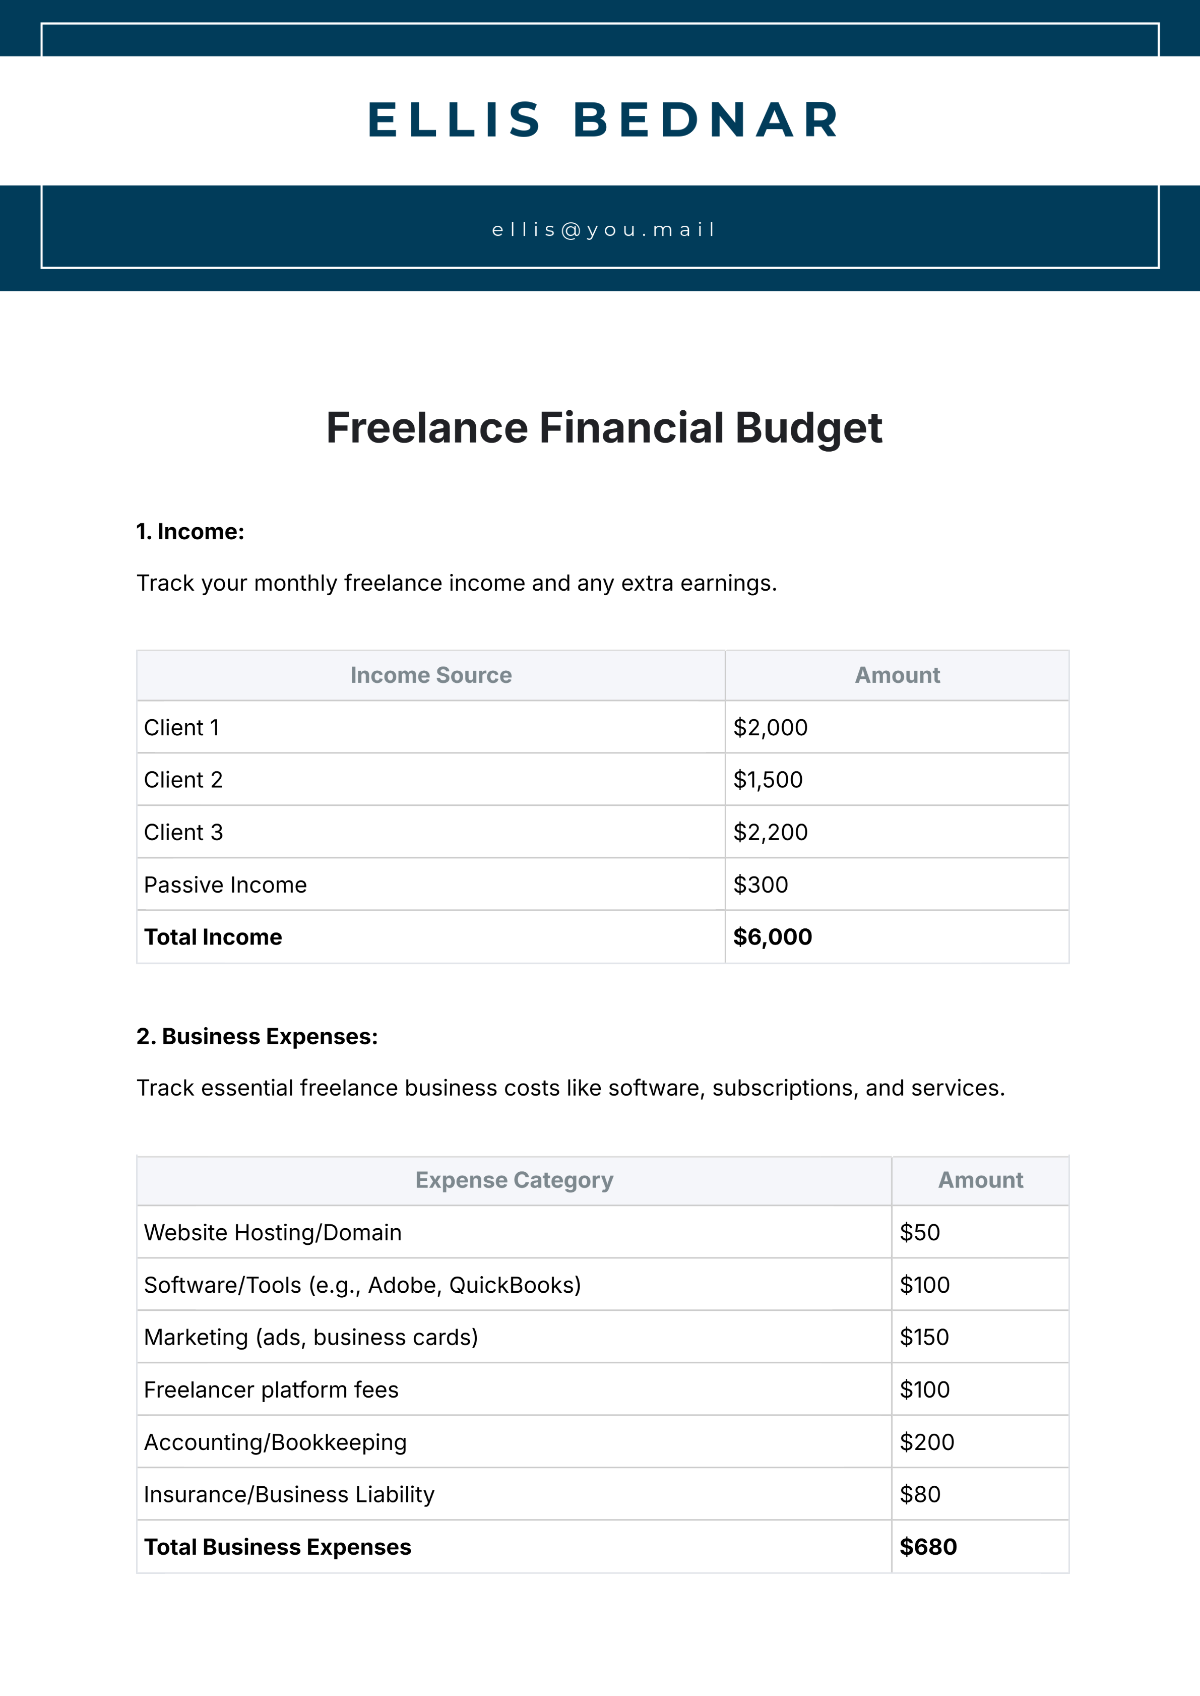Click the Amount header in the income table
The width and height of the screenshot is (1200, 1696).
coord(897,676)
